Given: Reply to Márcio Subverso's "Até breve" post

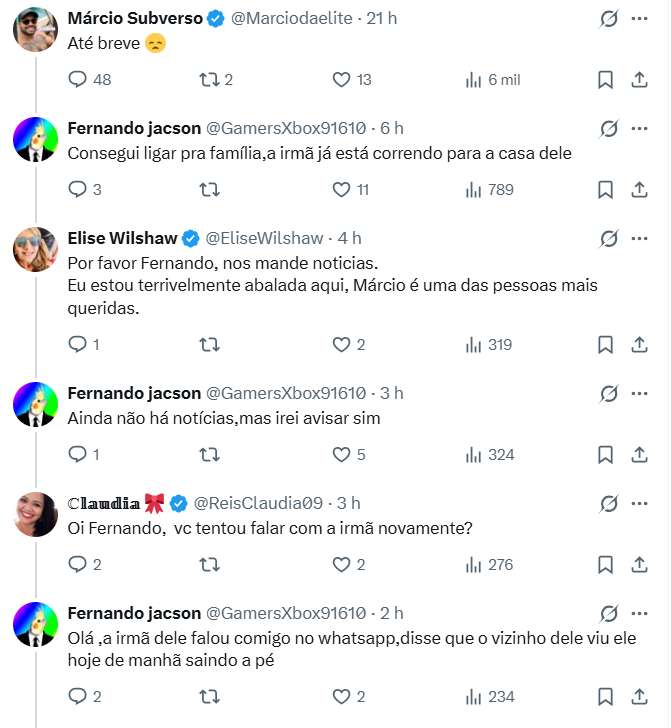Looking at the screenshot, I should click(78, 80).
